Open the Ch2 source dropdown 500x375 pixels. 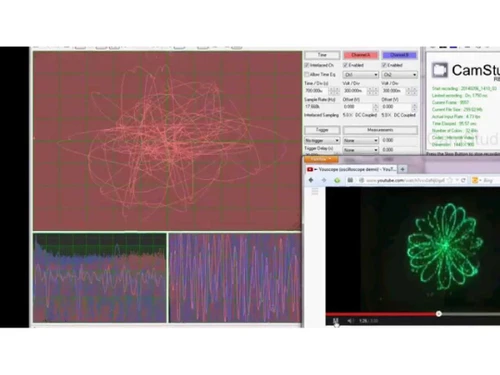coord(400,75)
